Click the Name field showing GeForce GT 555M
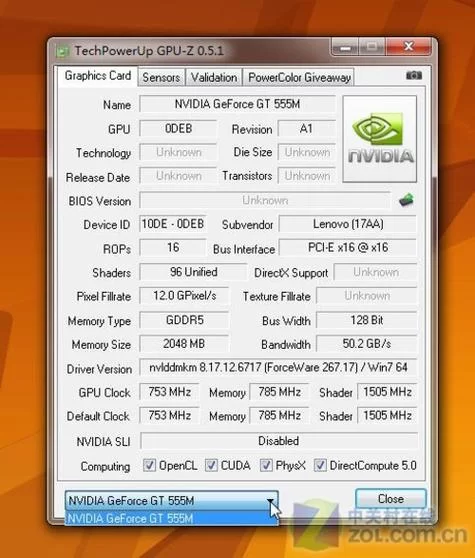 (237, 104)
